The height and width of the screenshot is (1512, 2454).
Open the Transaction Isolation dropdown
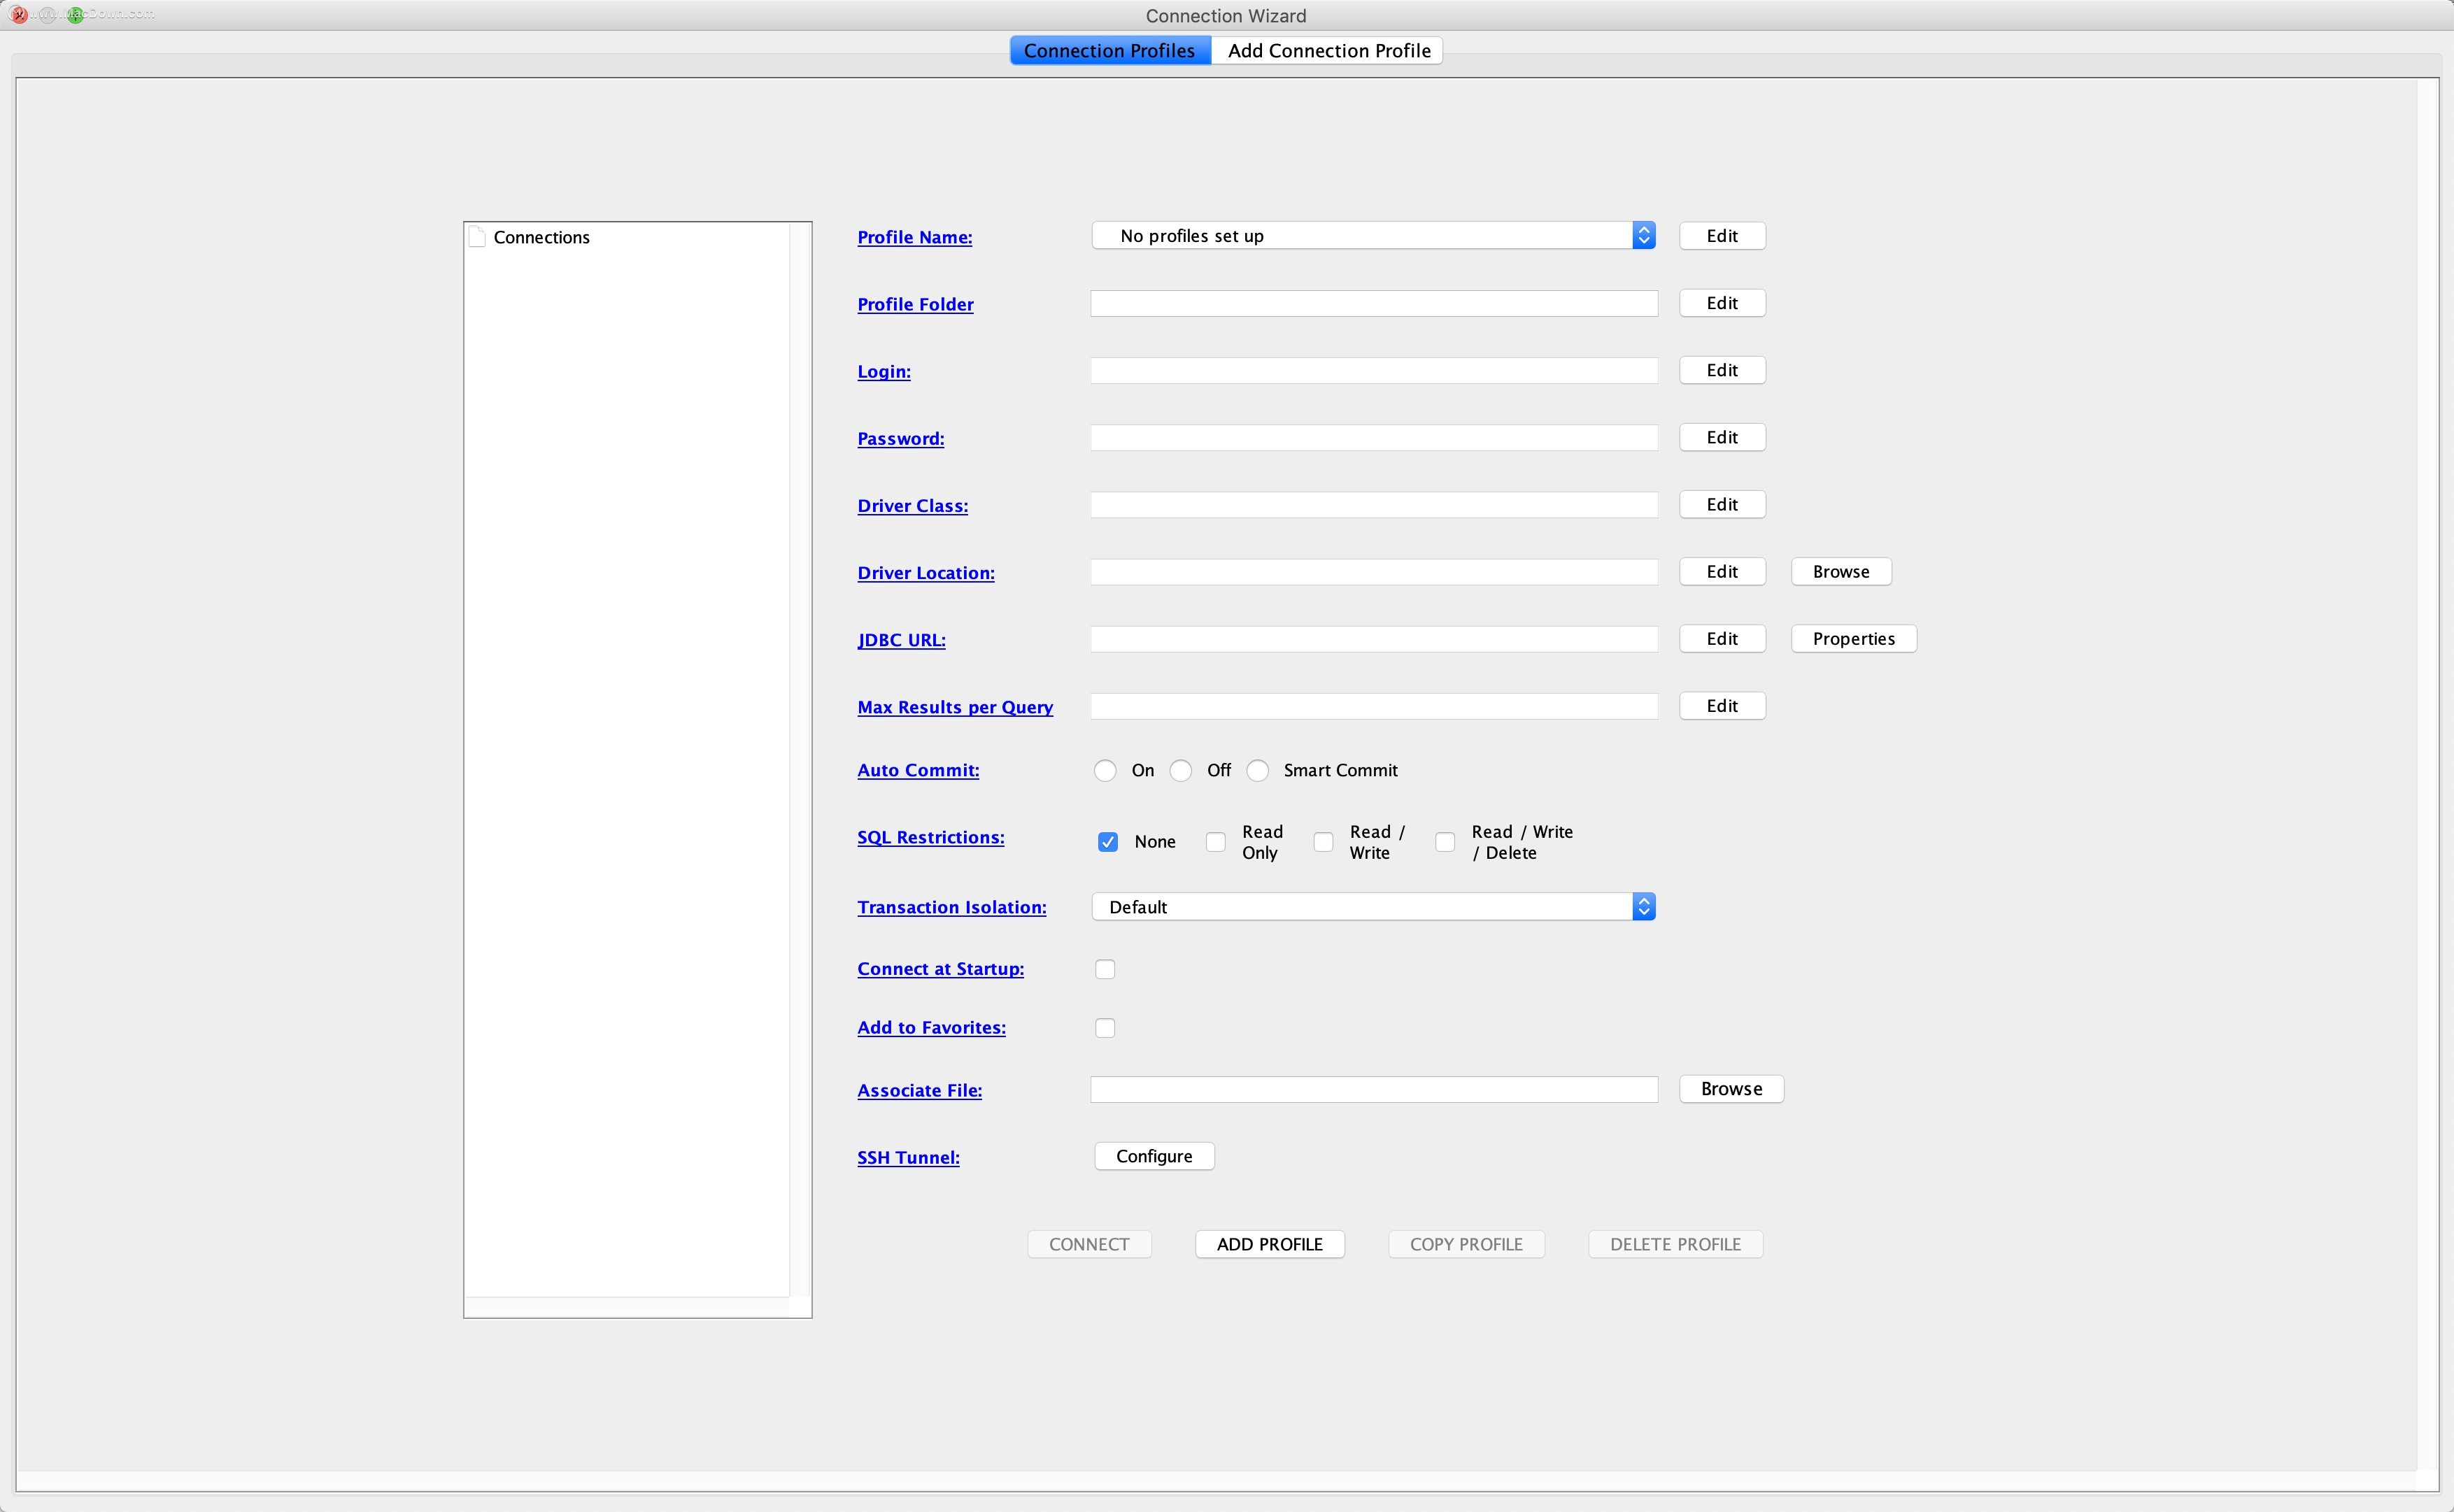point(1373,907)
